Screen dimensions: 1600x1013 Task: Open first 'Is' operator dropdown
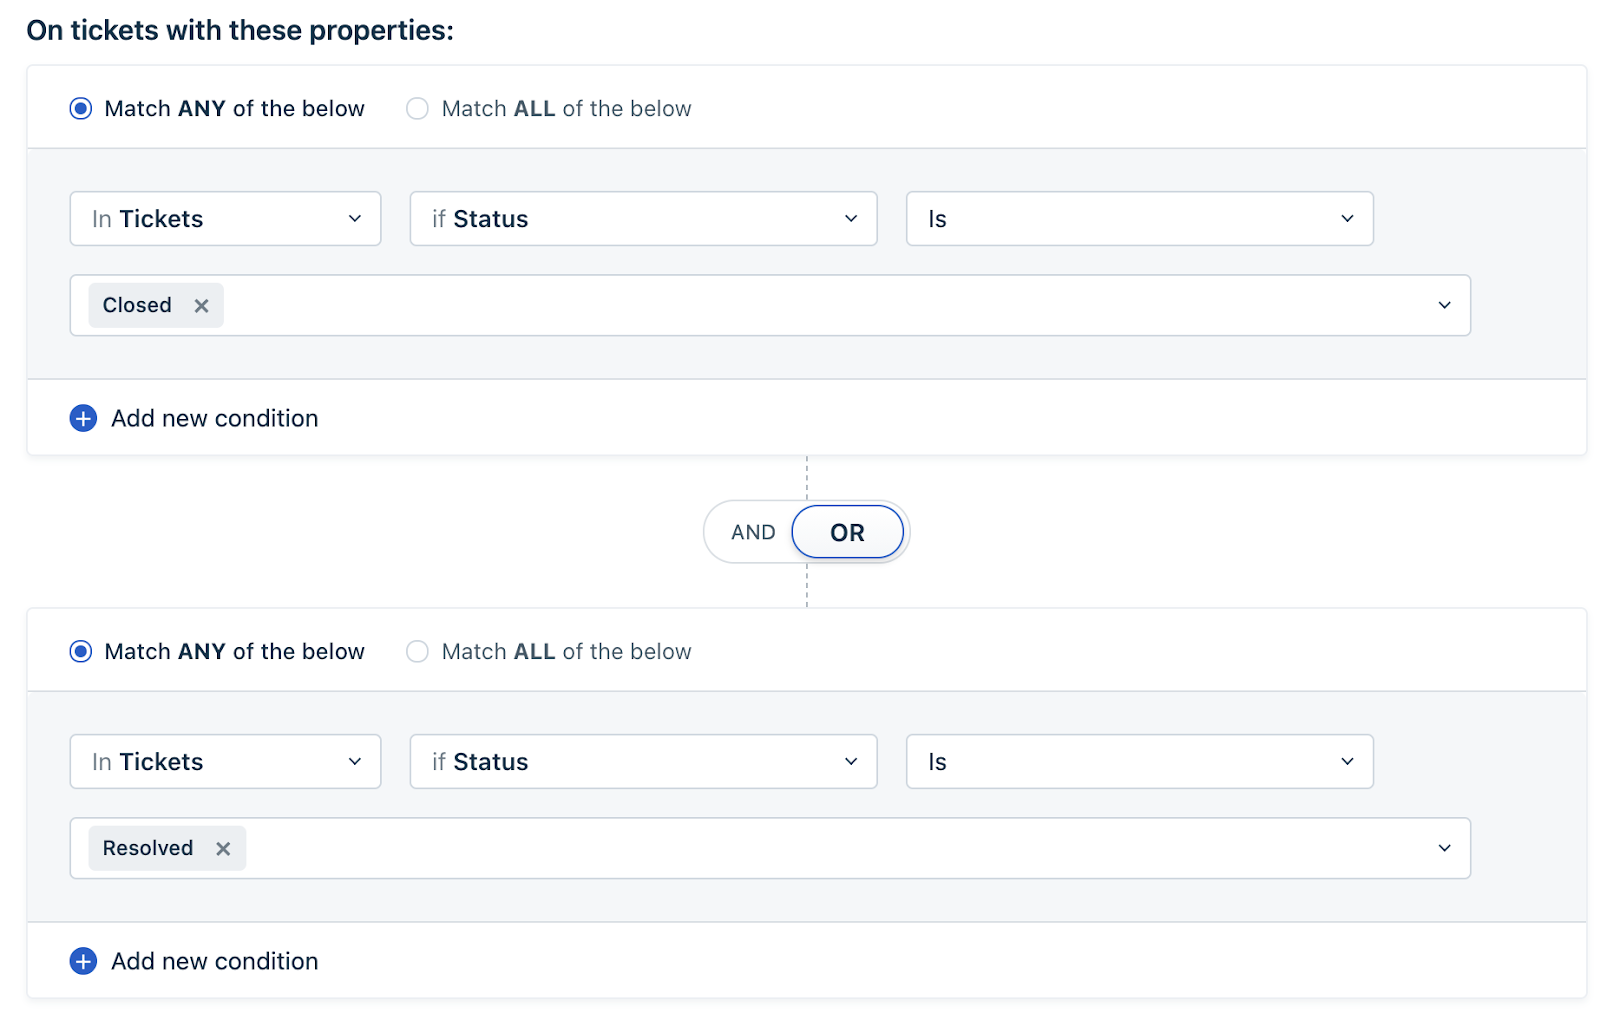click(1139, 219)
